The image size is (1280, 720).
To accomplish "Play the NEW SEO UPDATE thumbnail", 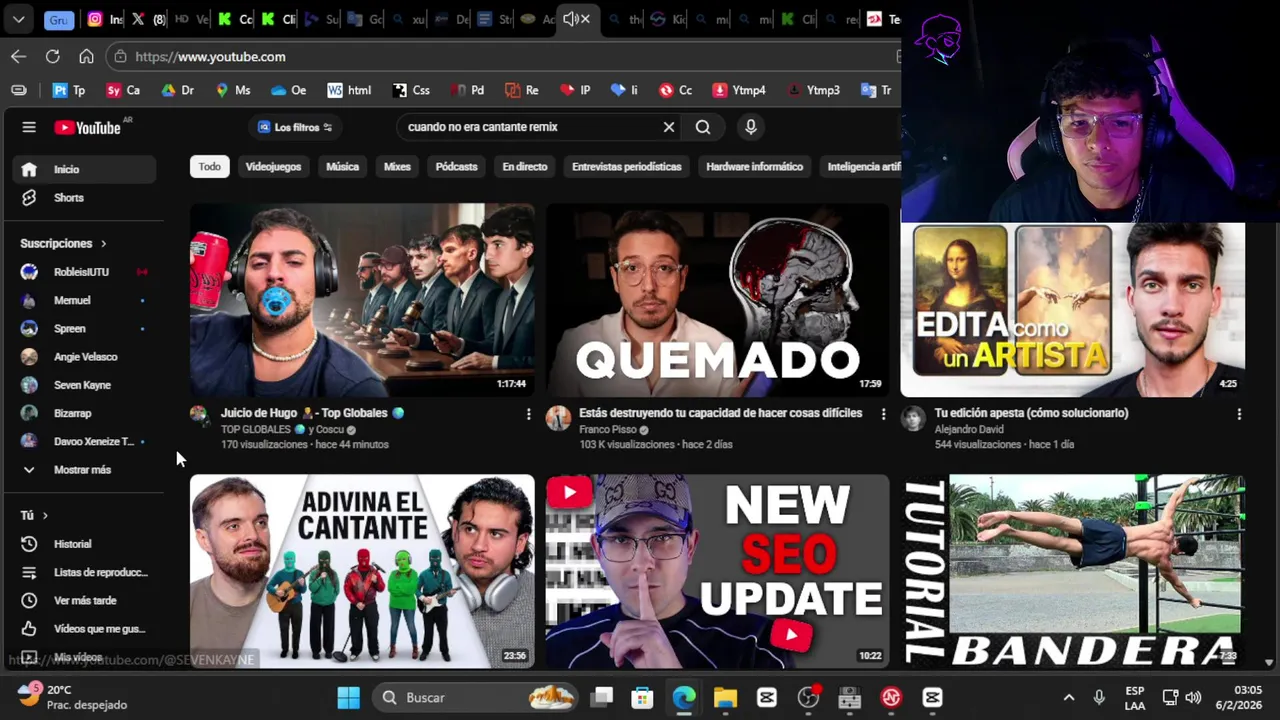I will click(717, 571).
